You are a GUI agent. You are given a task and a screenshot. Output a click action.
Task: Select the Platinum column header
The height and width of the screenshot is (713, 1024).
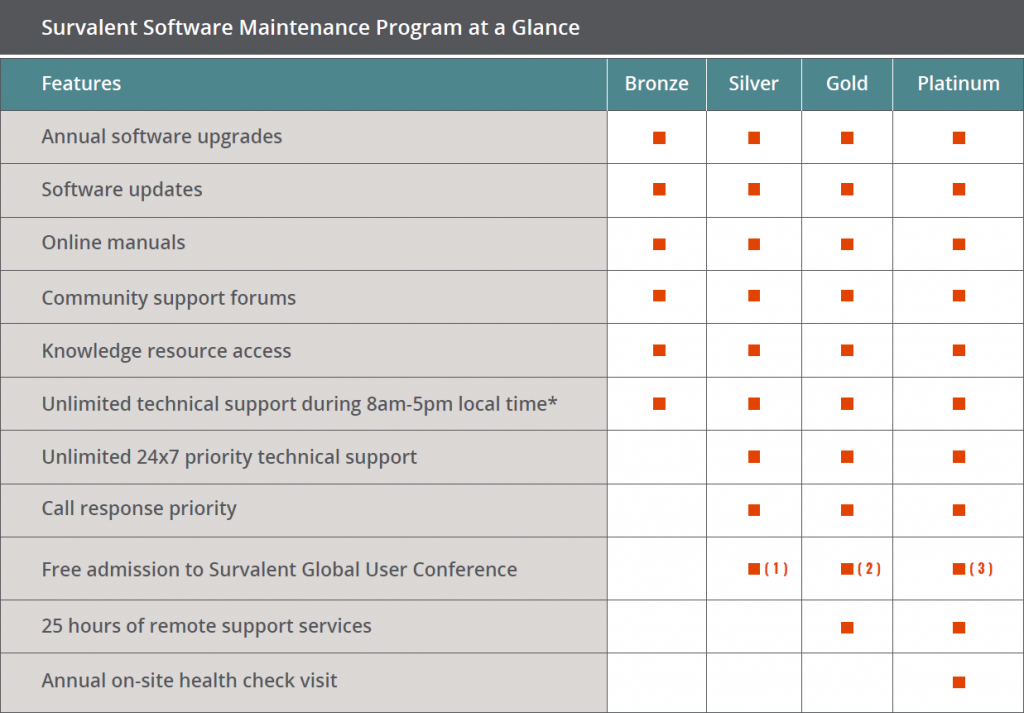point(958,84)
